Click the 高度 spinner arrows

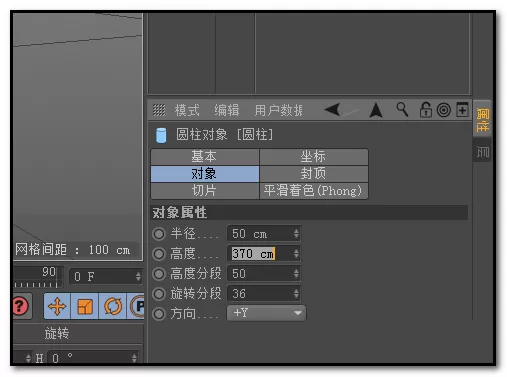click(296, 254)
